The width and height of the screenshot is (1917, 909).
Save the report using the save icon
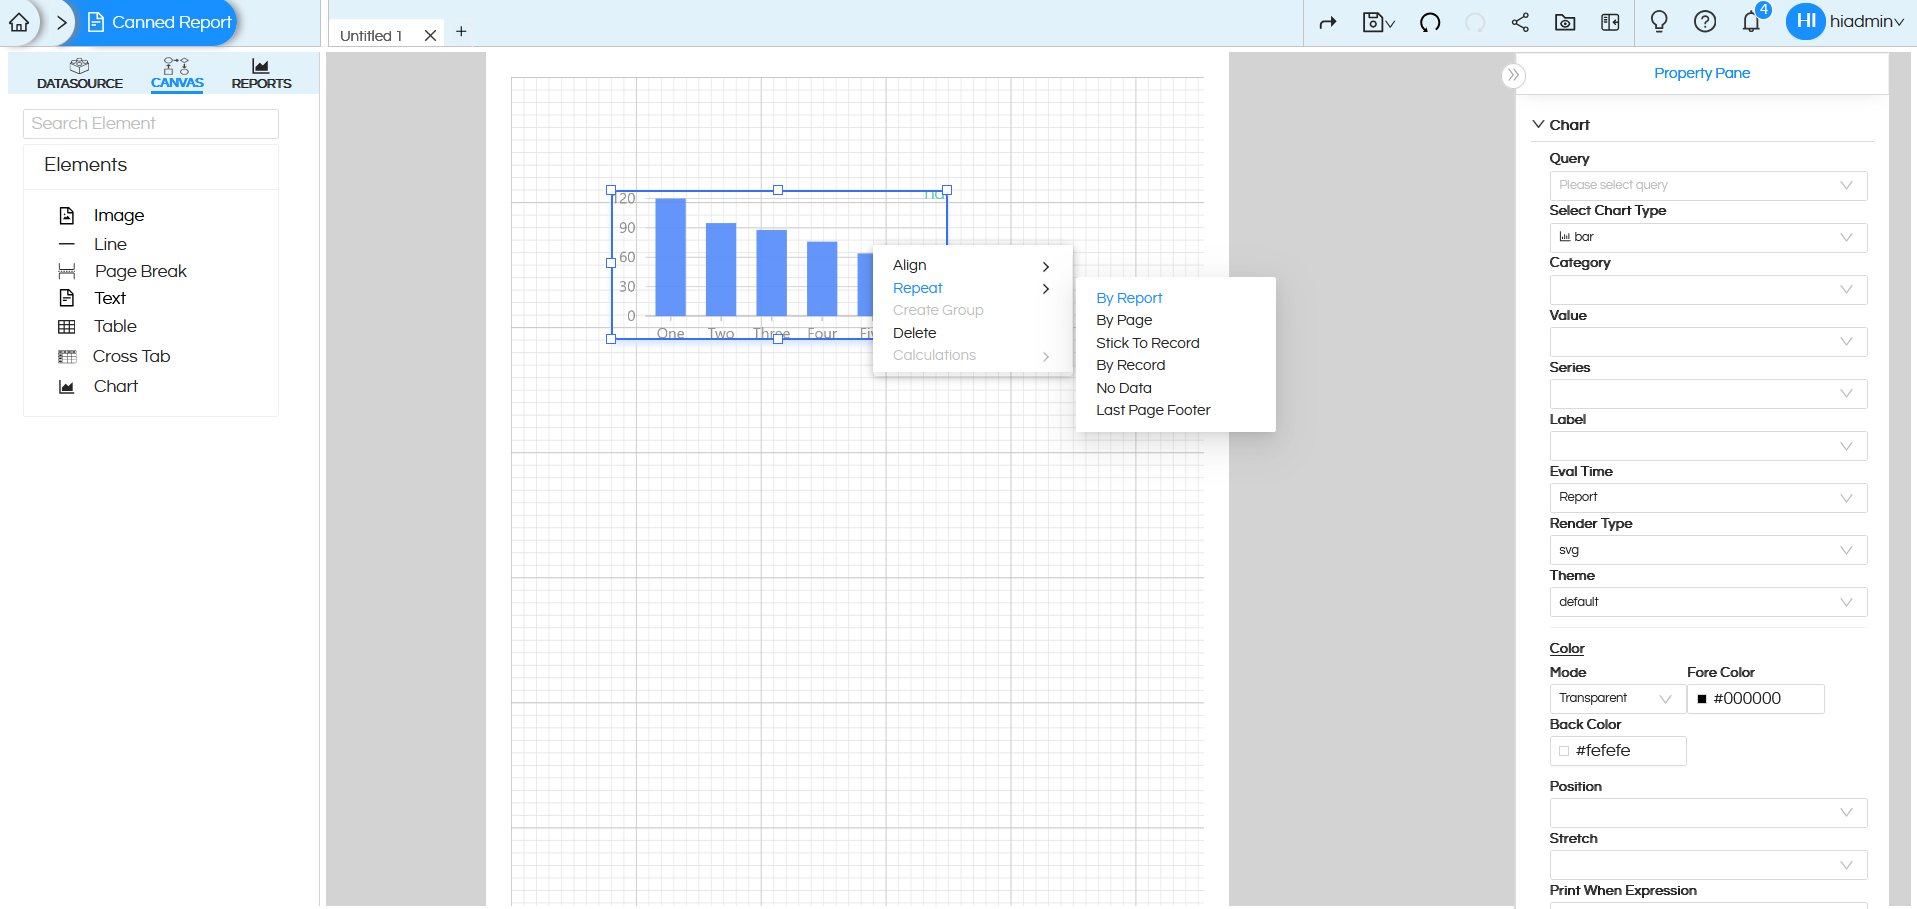click(x=1374, y=22)
